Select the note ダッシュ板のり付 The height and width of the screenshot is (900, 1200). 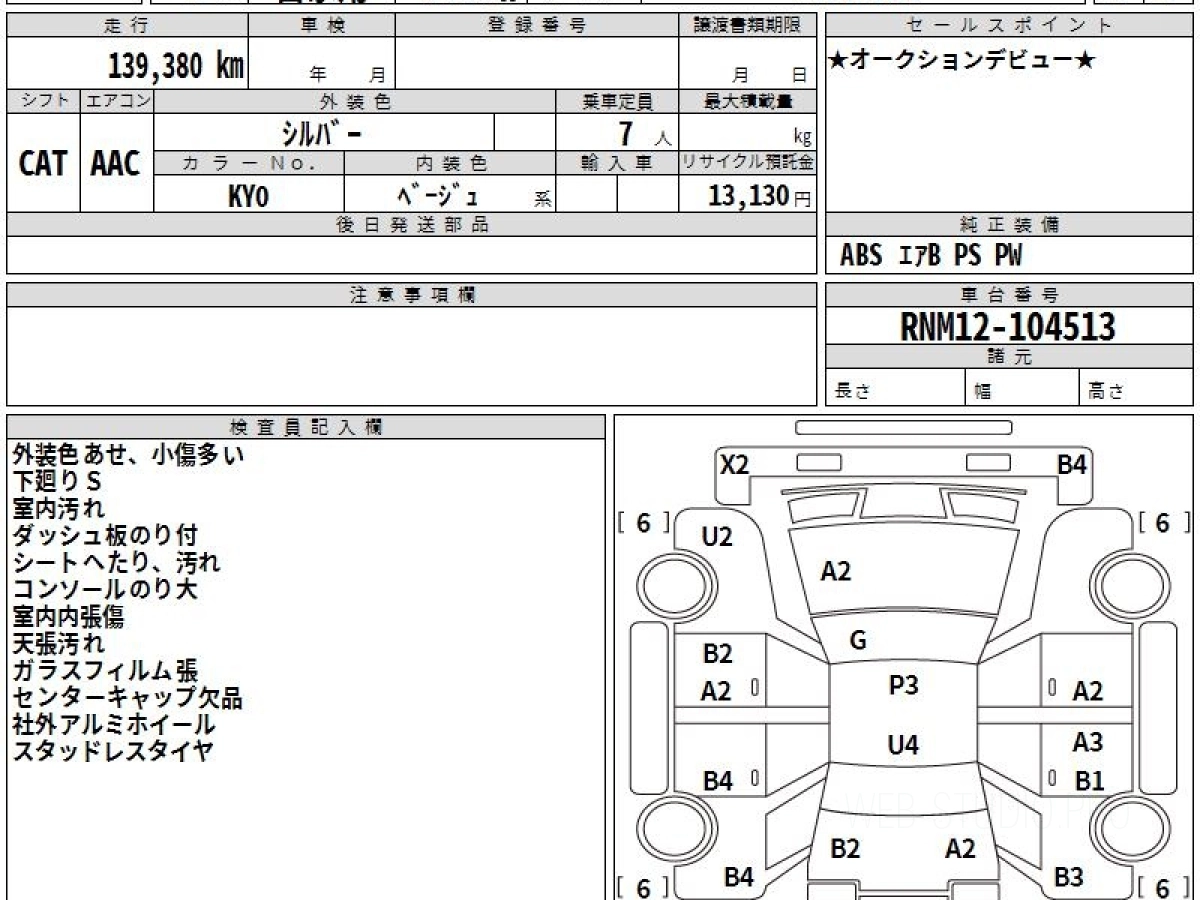click(105, 536)
